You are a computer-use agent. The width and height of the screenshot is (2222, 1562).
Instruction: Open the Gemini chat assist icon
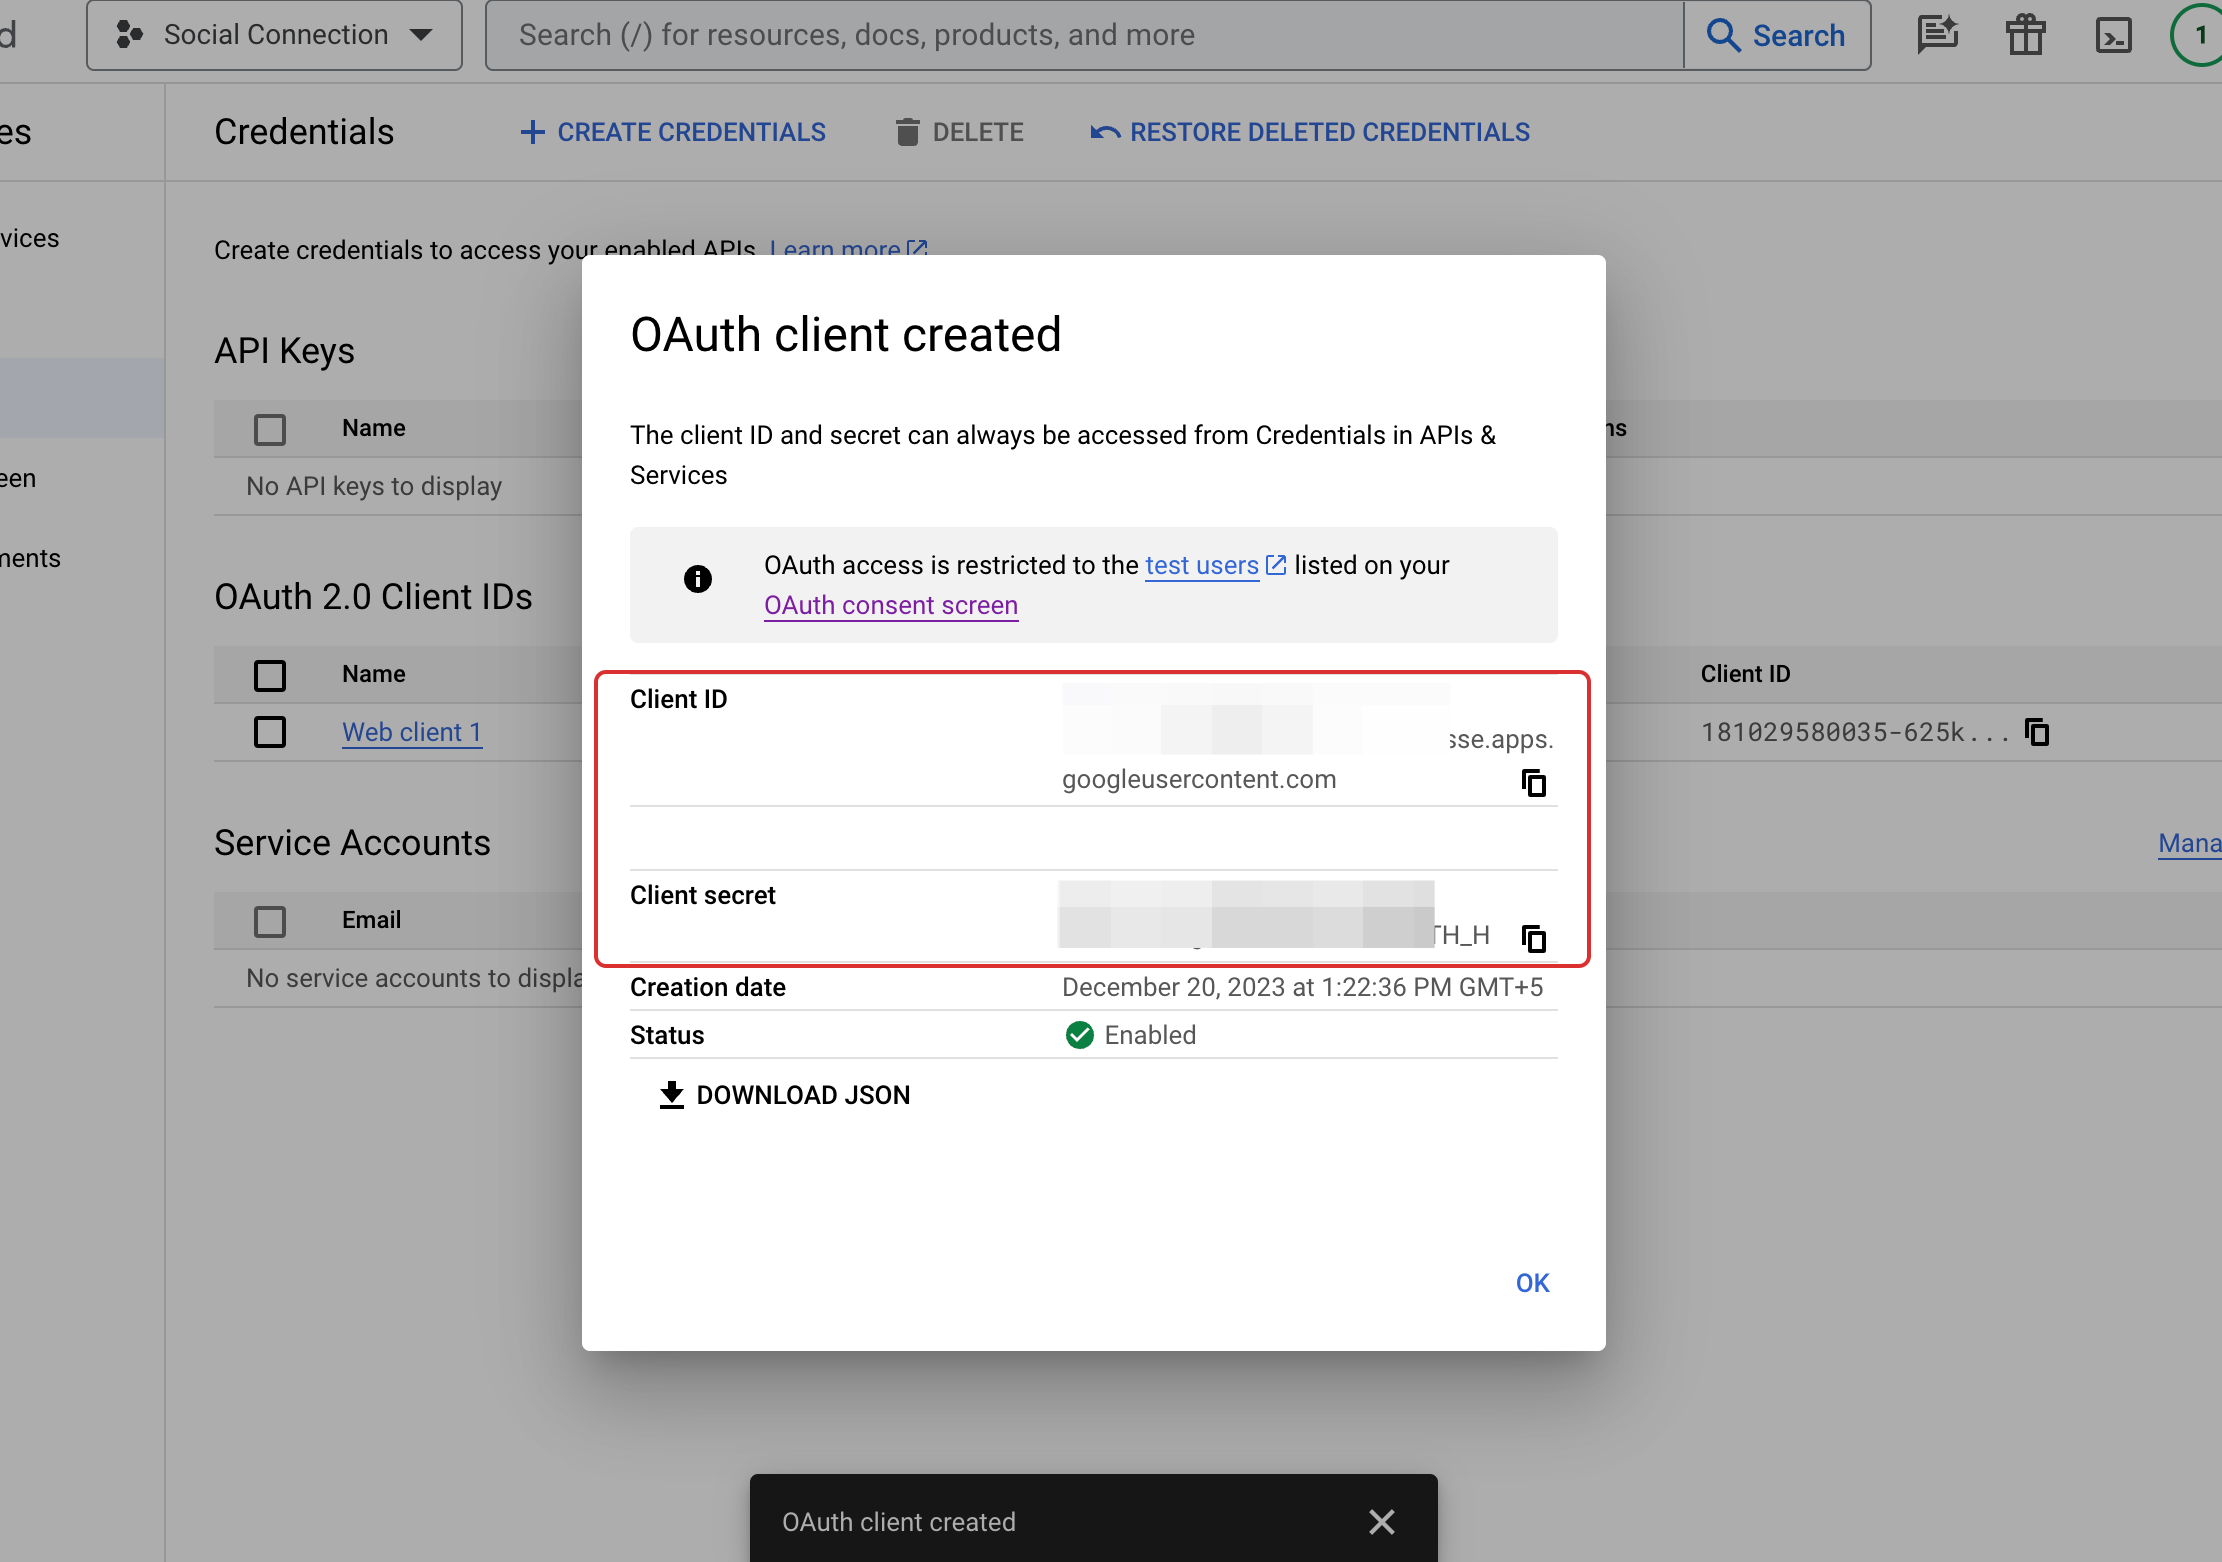(x=1937, y=35)
